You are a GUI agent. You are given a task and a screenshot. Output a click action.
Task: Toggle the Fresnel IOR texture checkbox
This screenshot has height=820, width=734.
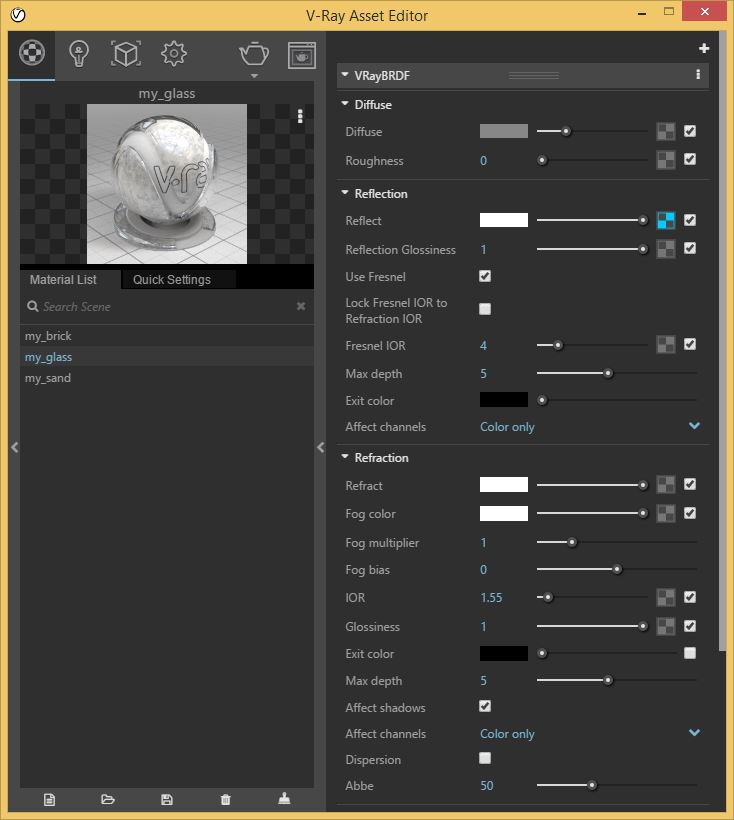coord(690,344)
